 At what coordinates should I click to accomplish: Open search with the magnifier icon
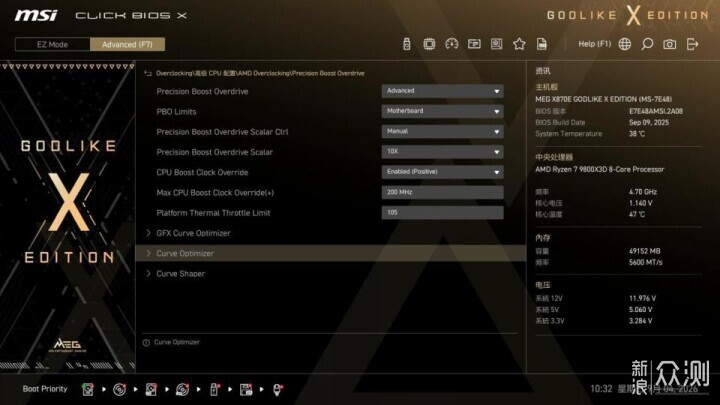coord(647,44)
